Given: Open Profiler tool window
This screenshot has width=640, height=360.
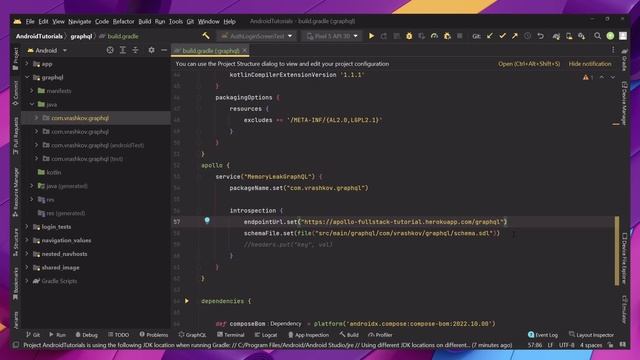Looking at the screenshot, I should [380, 335].
